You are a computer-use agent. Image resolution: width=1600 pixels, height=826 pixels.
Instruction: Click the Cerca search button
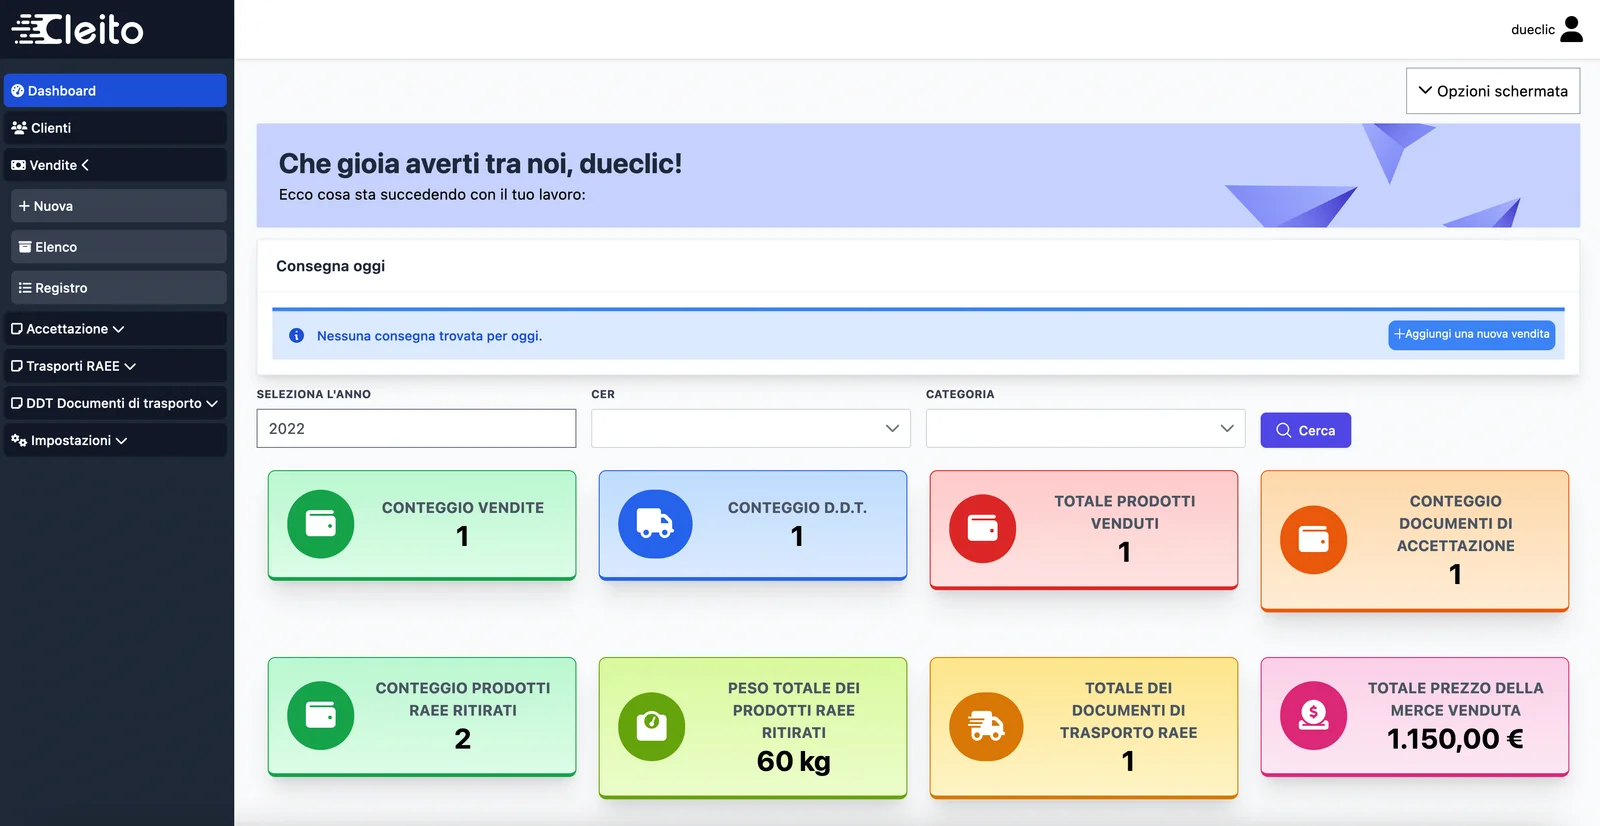(x=1305, y=430)
